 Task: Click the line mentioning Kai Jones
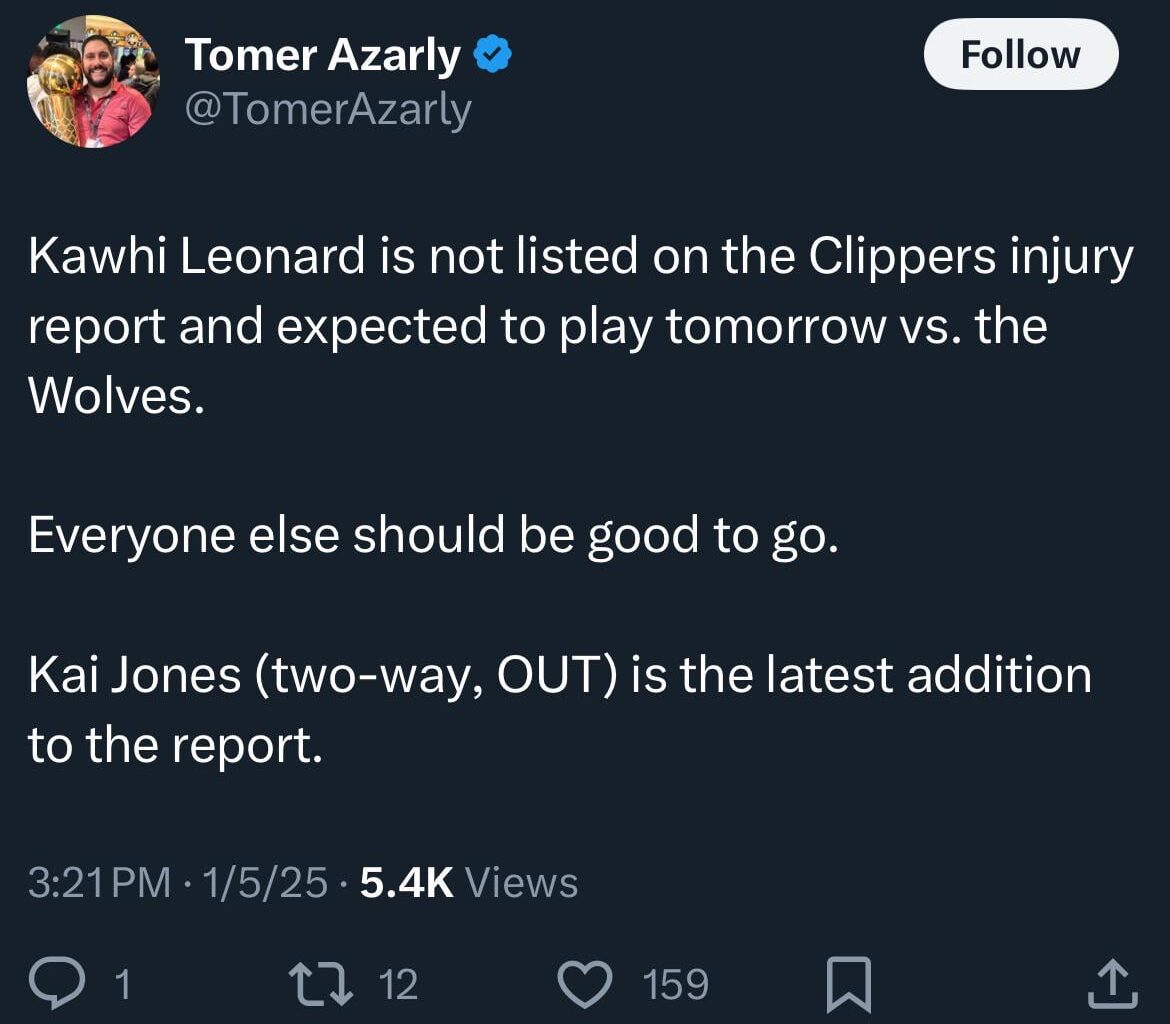[558, 675]
